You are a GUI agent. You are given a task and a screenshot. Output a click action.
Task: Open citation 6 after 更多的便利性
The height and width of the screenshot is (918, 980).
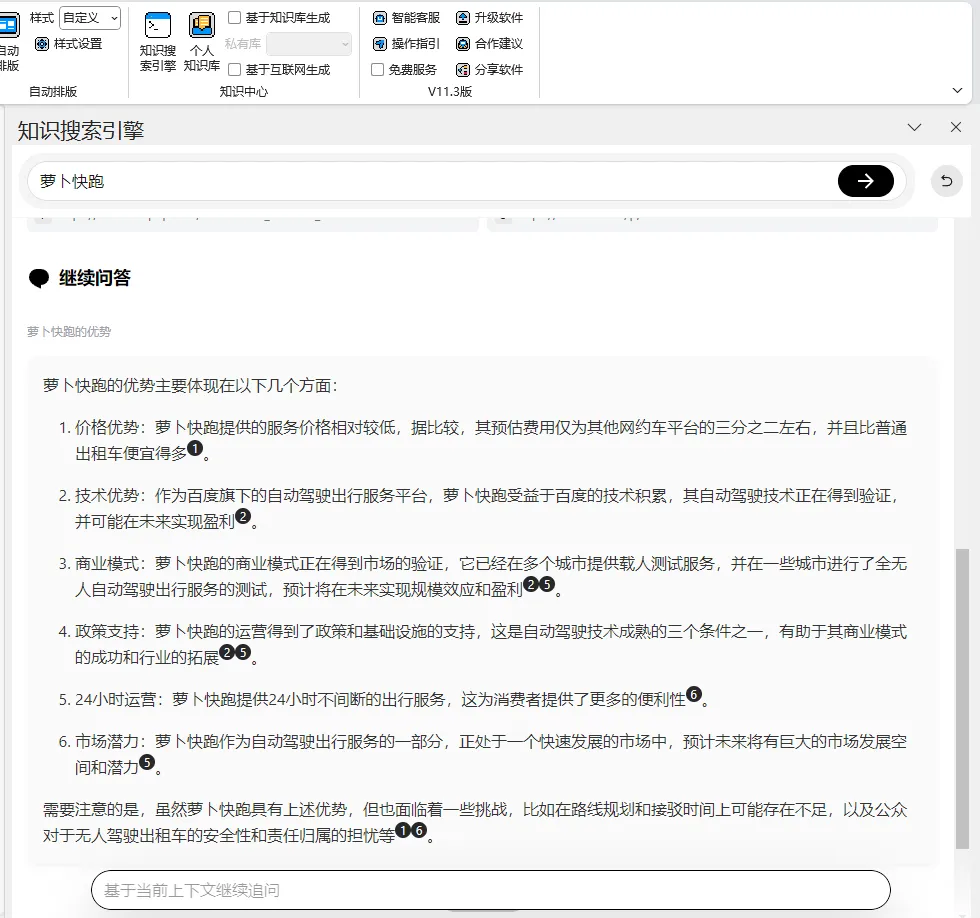(694, 694)
